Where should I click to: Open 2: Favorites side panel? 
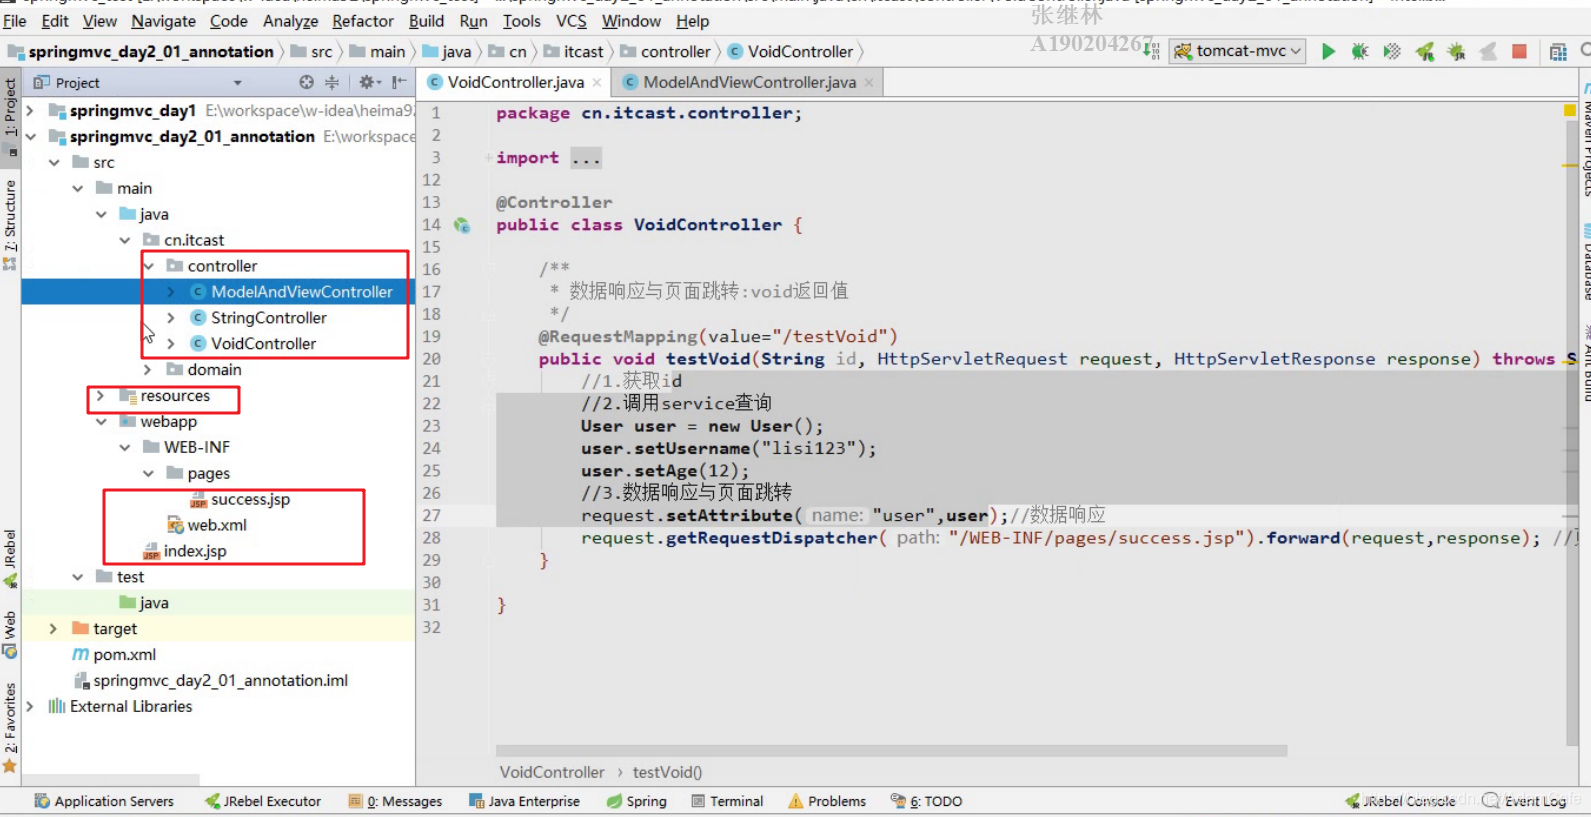pyautogui.click(x=10, y=728)
